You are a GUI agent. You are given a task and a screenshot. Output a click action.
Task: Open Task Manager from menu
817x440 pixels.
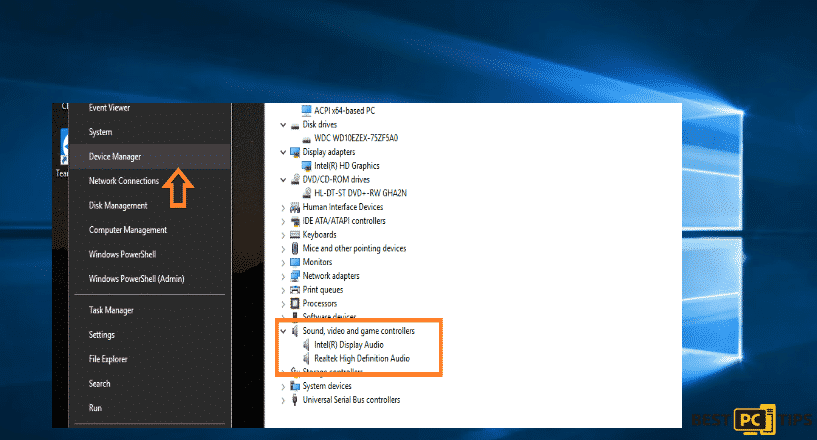click(150, 310)
